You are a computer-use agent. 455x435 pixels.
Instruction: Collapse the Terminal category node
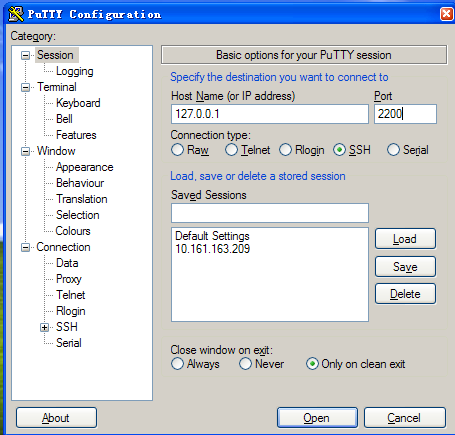click(25, 87)
